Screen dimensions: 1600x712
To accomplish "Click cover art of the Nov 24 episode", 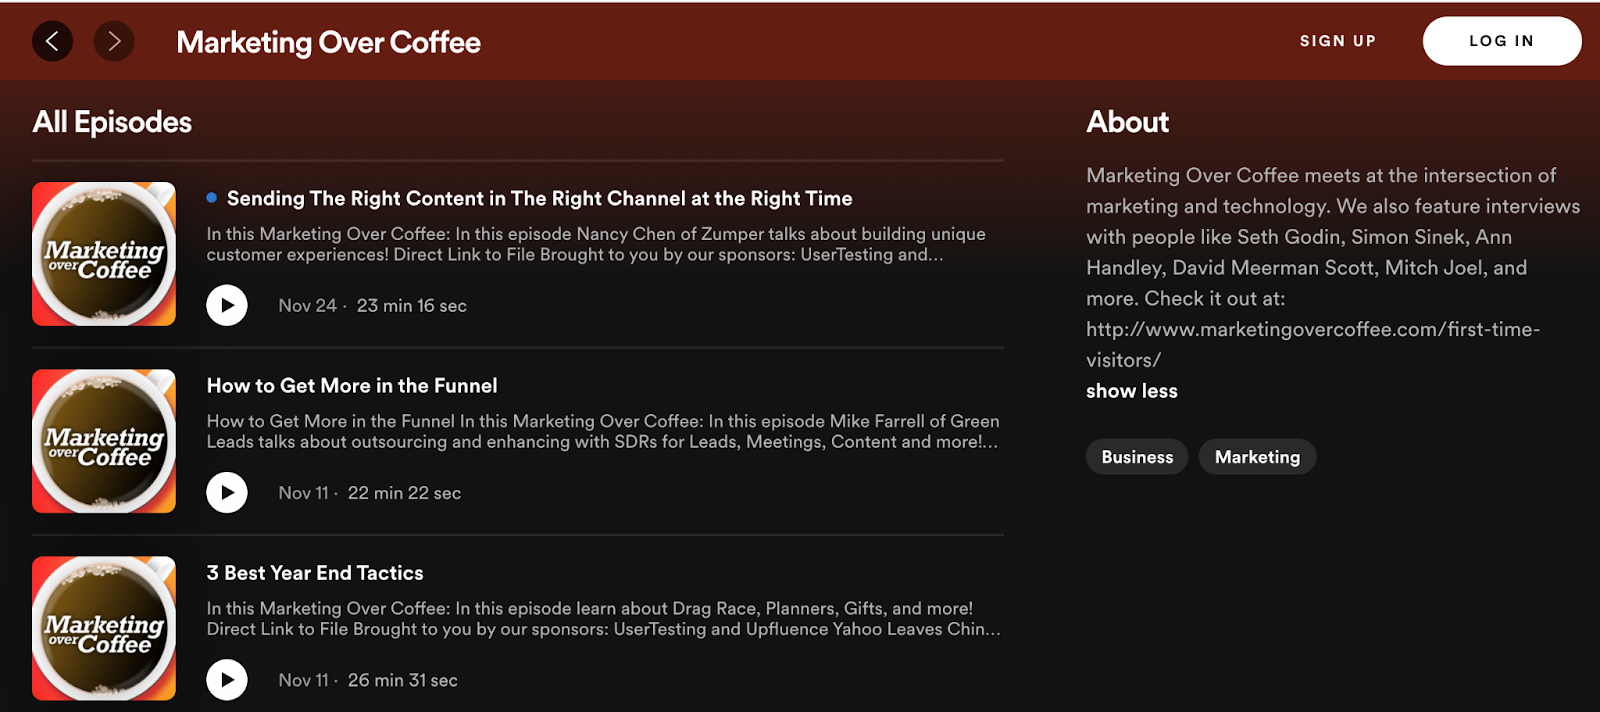I will 104,254.
